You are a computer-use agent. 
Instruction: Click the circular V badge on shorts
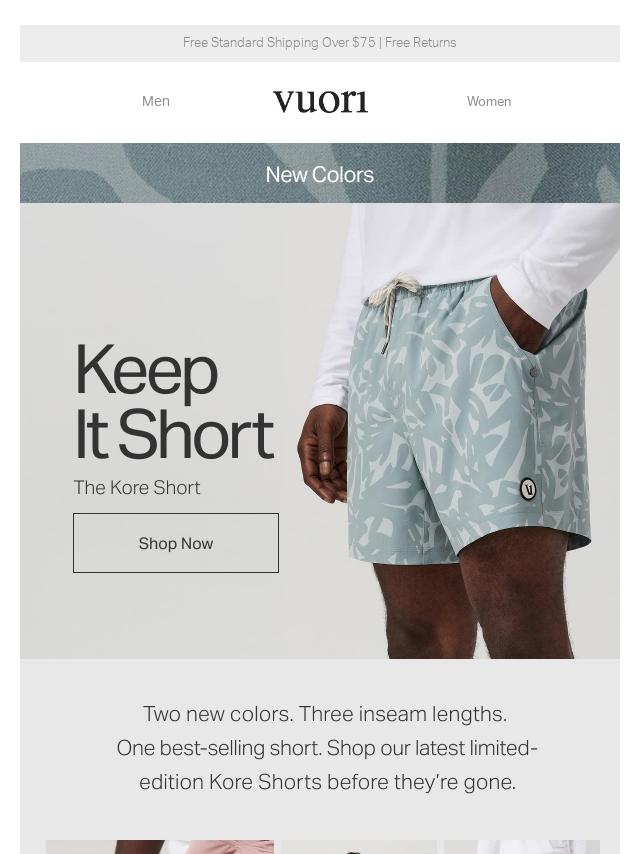click(x=528, y=489)
